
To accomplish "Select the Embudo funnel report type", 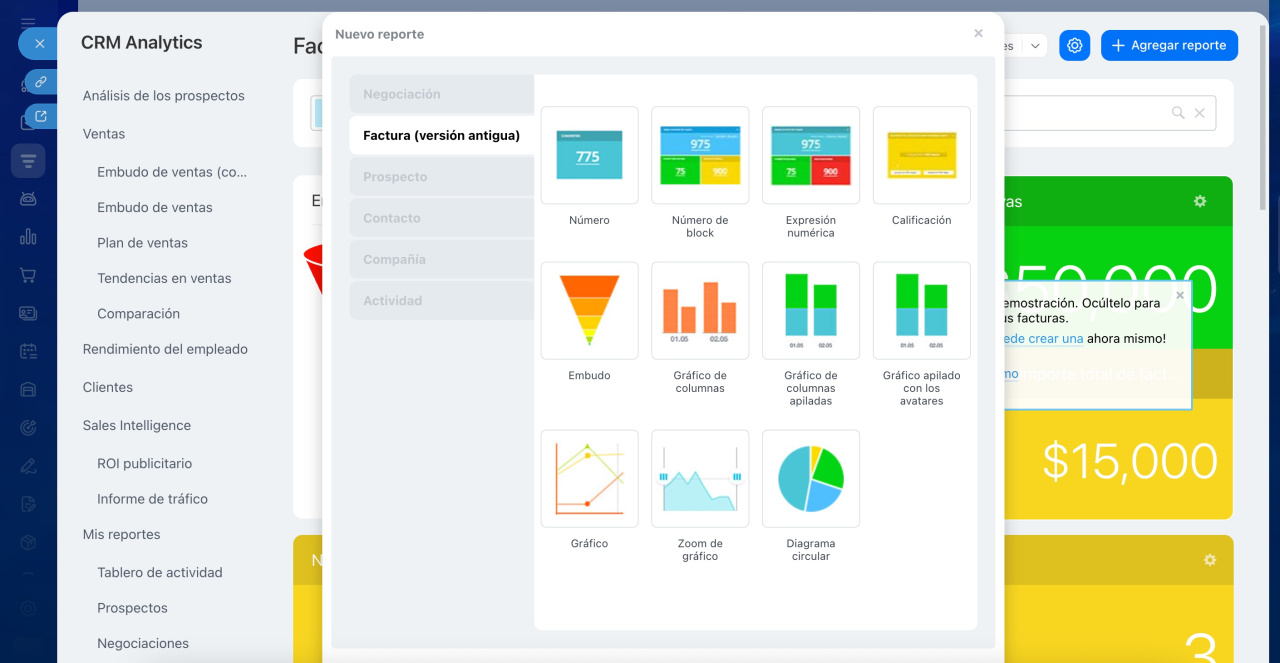I will click(589, 311).
